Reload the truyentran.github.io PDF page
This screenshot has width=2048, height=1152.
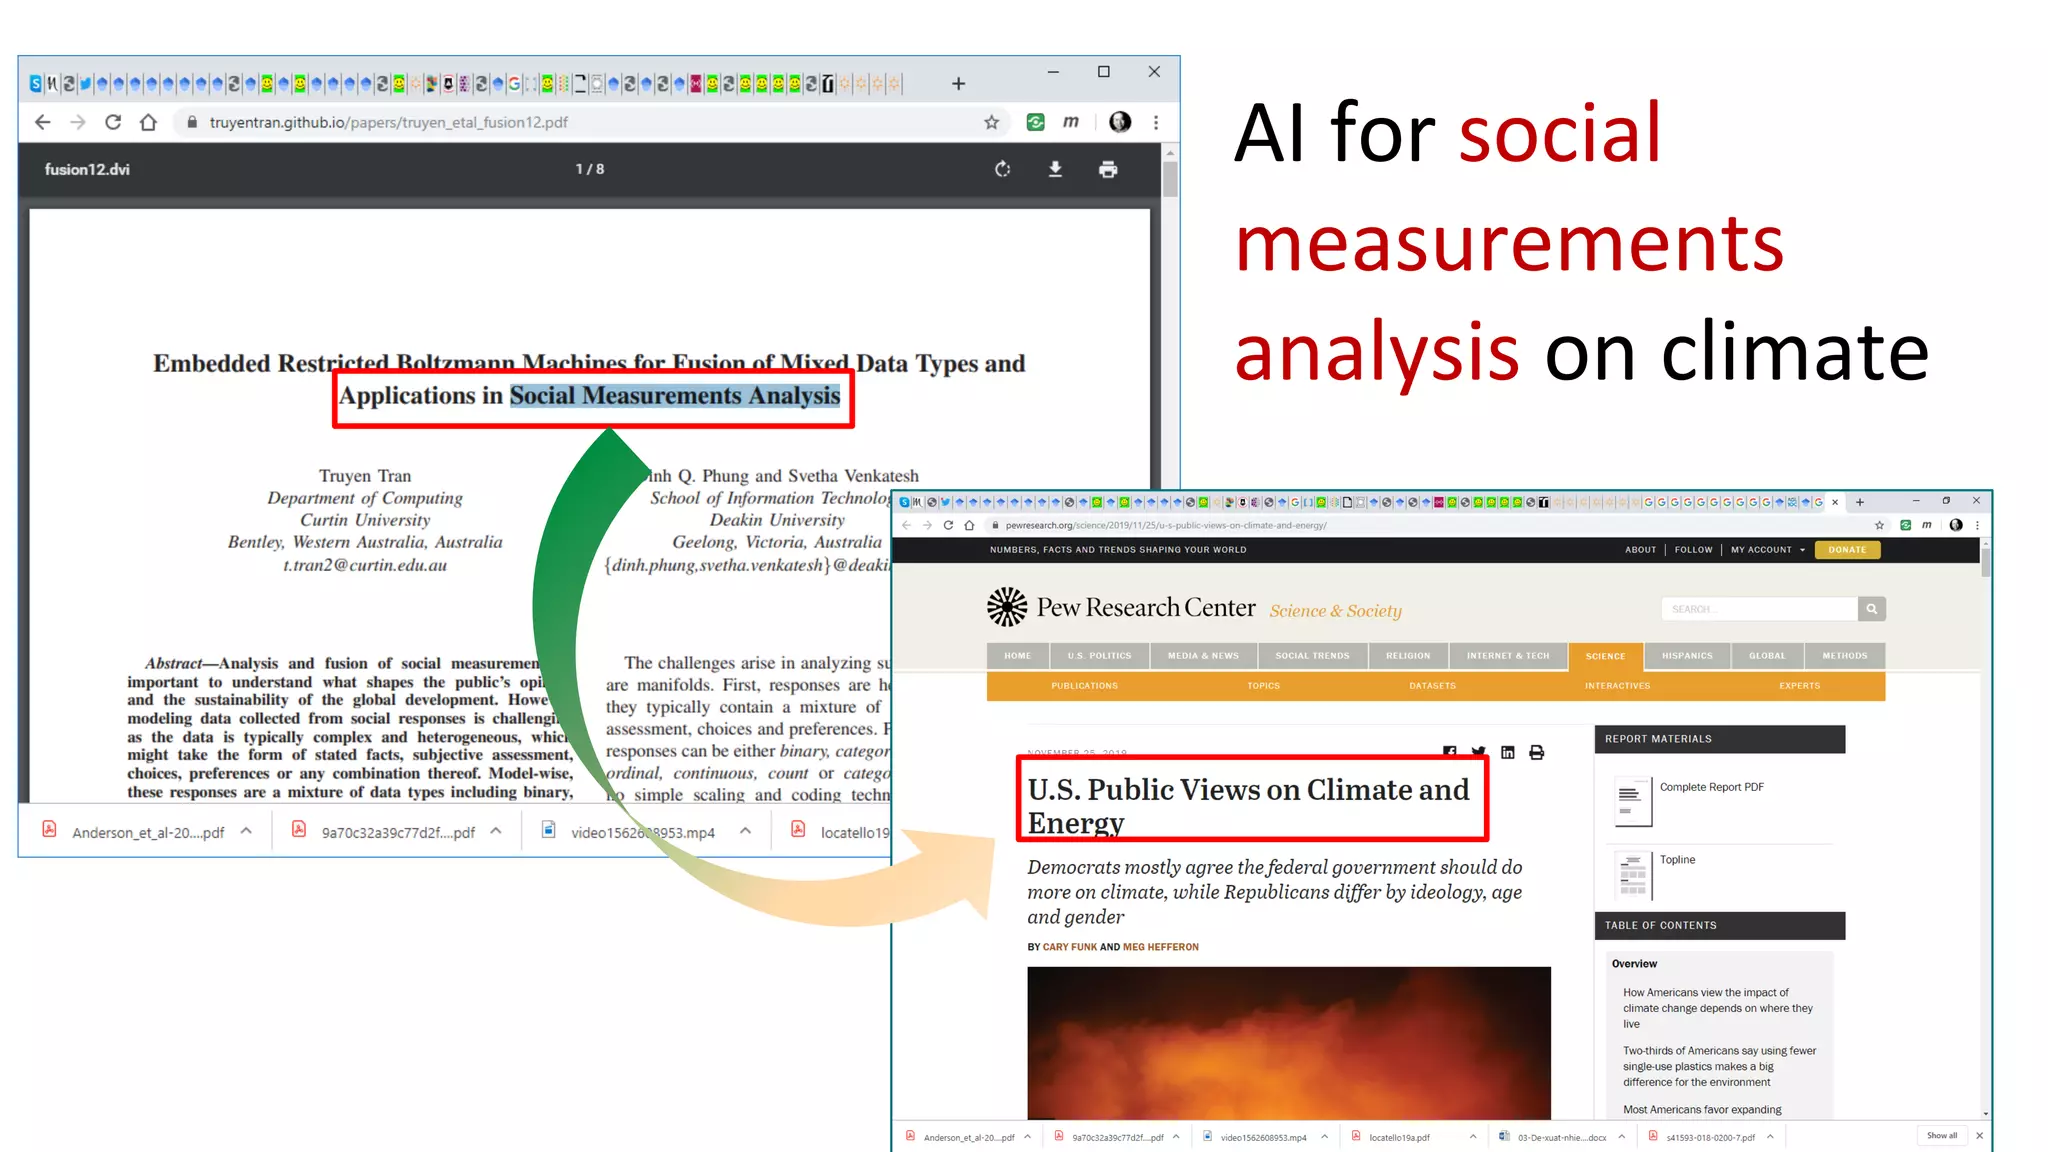[113, 122]
